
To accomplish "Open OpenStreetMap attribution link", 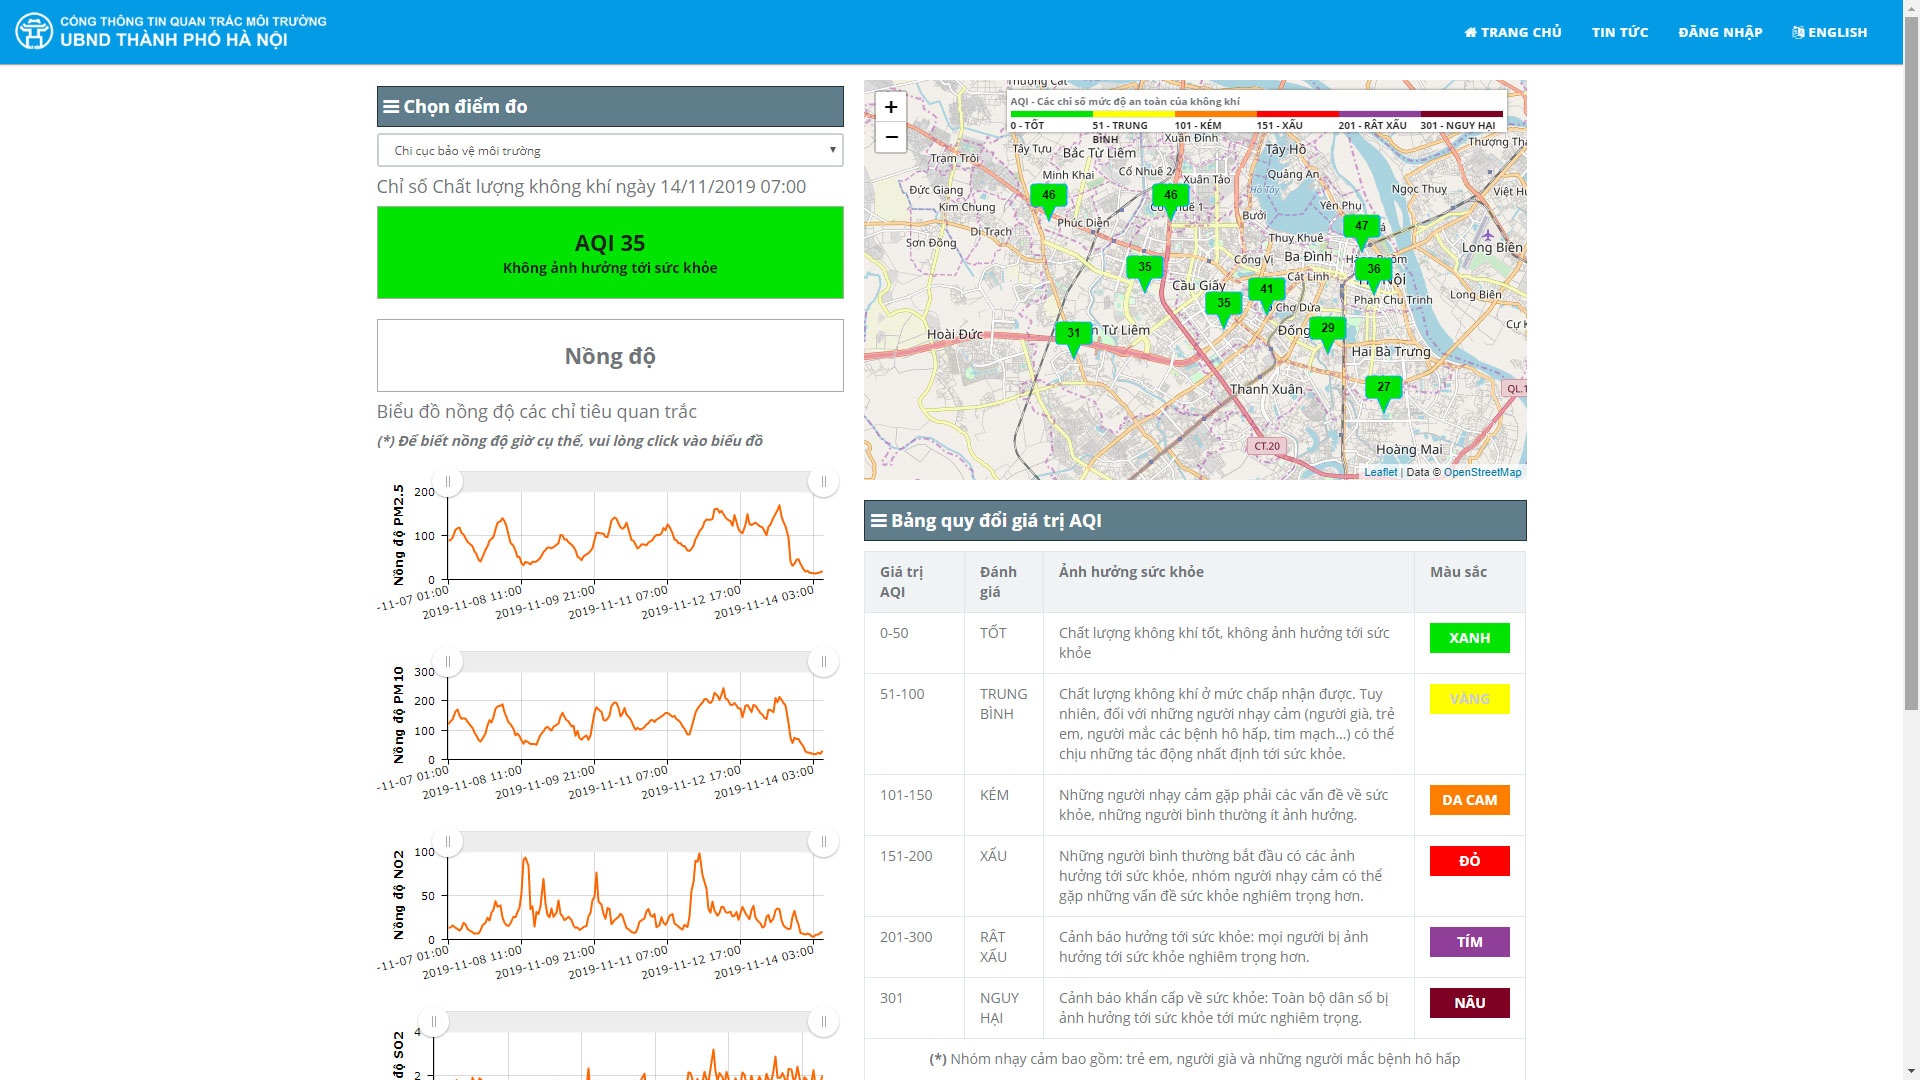I will 1482,472.
